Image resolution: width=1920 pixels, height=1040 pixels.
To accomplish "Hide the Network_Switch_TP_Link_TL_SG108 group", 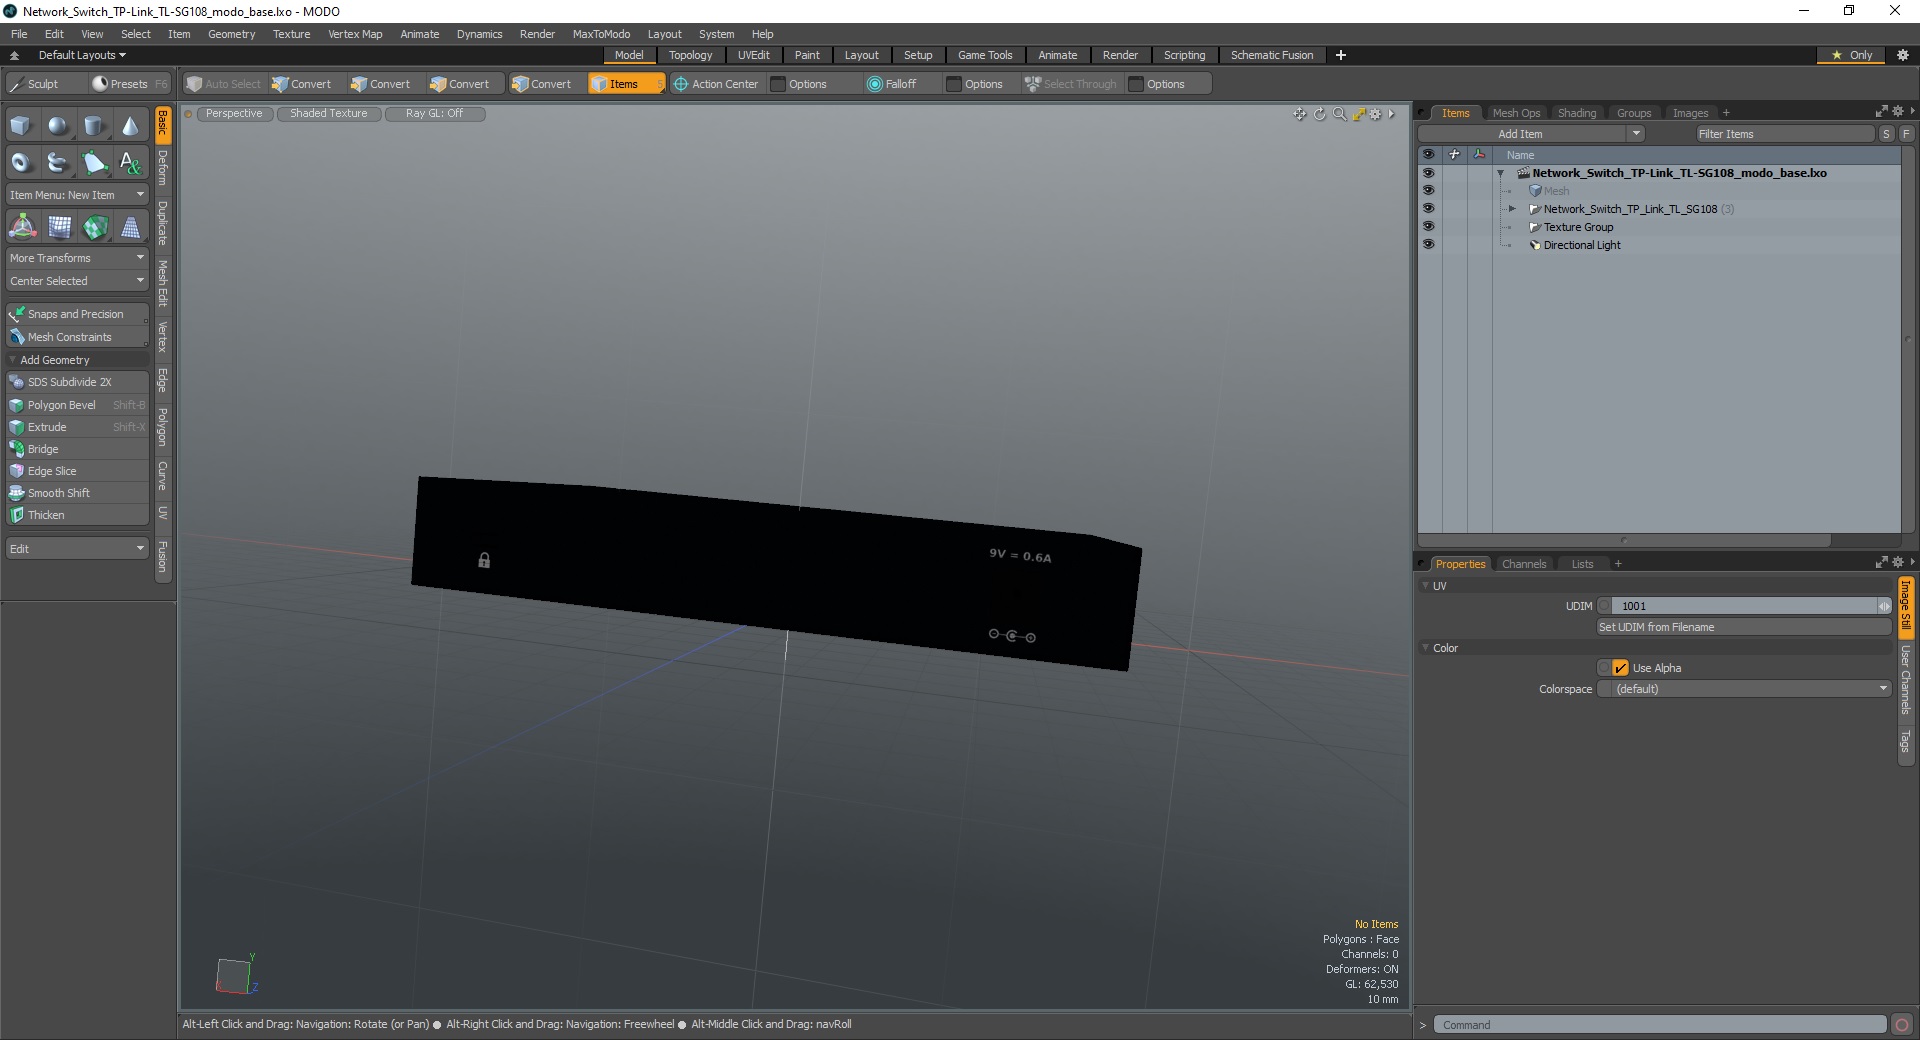I will [1428, 208].
